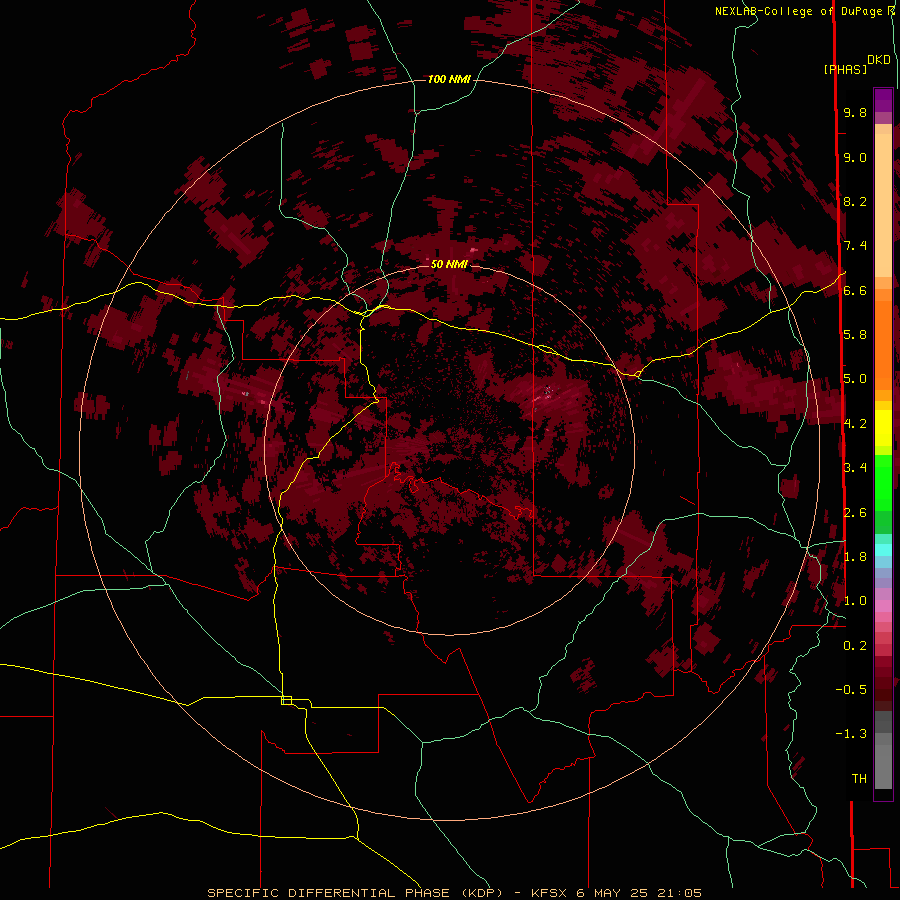
Task: Click the 50 NMI range ring label
Action: point(449,264)
